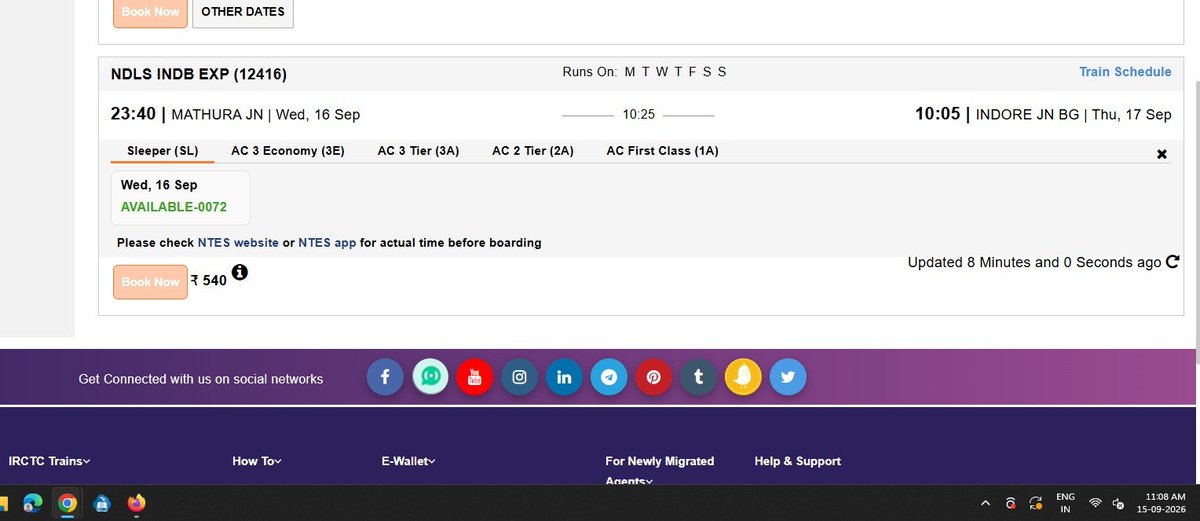The image size is (1200, 521).
Task: Open the Twitter social icon
Action: (788, 377)
